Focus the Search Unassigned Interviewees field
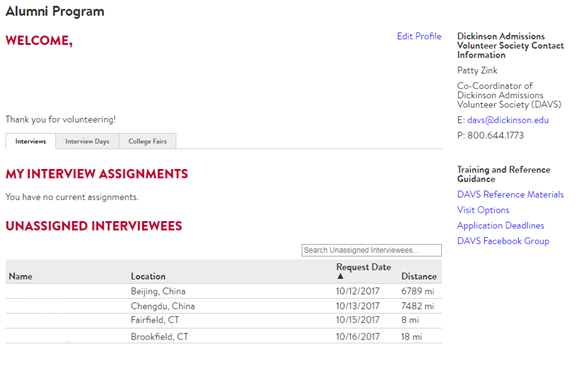The width and height of the screenshot is (579, 367). click(371, 250)
